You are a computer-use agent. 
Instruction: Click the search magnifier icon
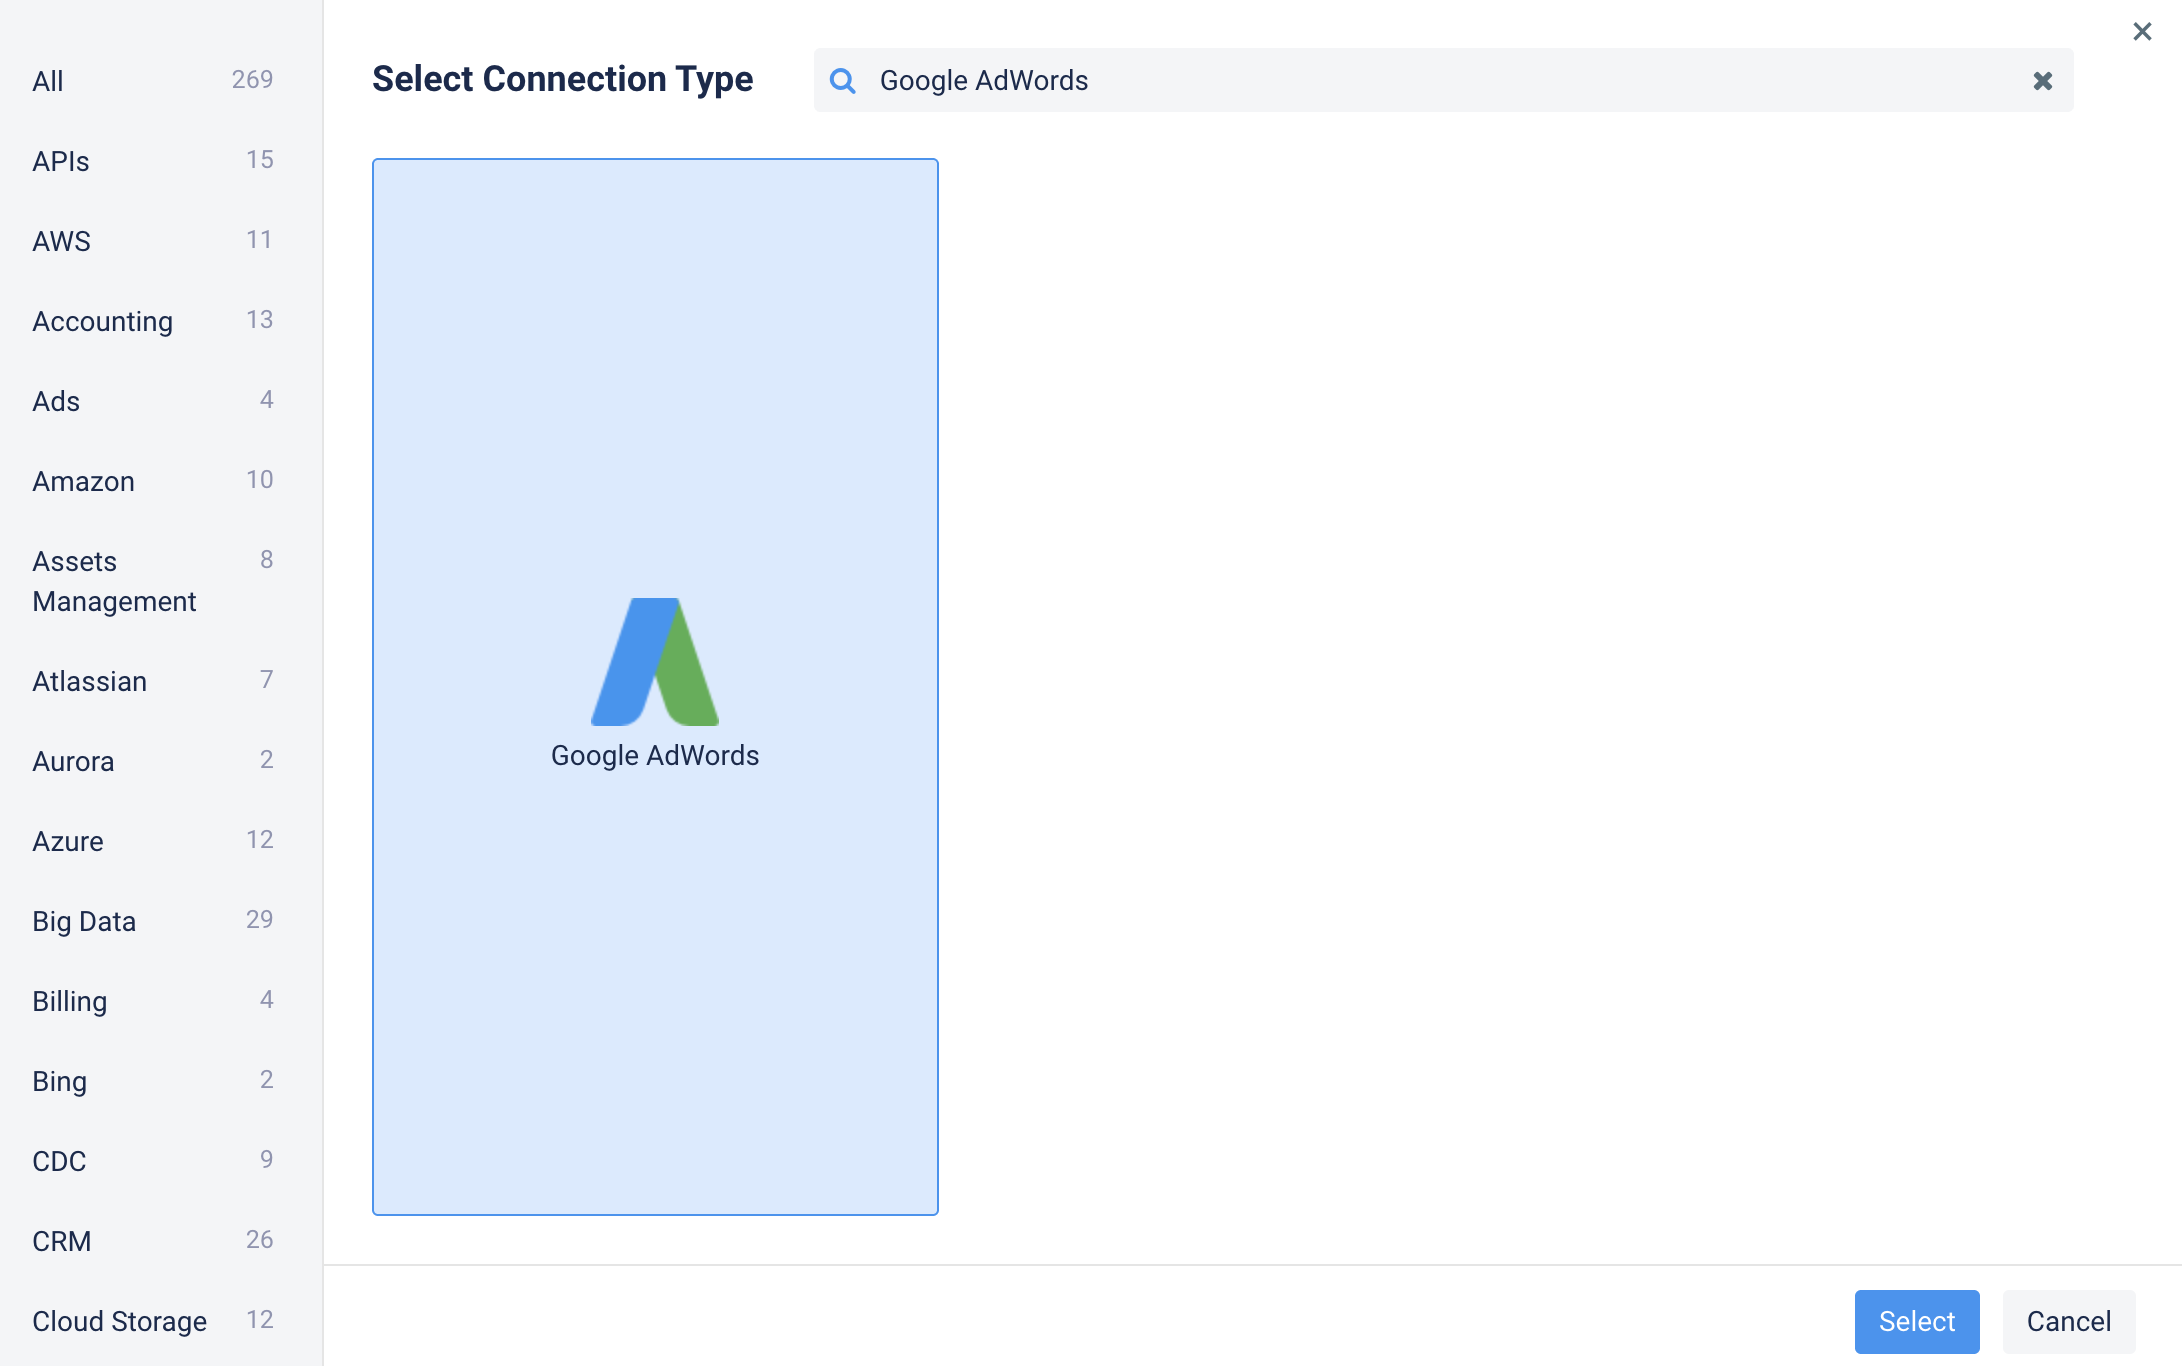pyautogui.click(x=843, y=80)
